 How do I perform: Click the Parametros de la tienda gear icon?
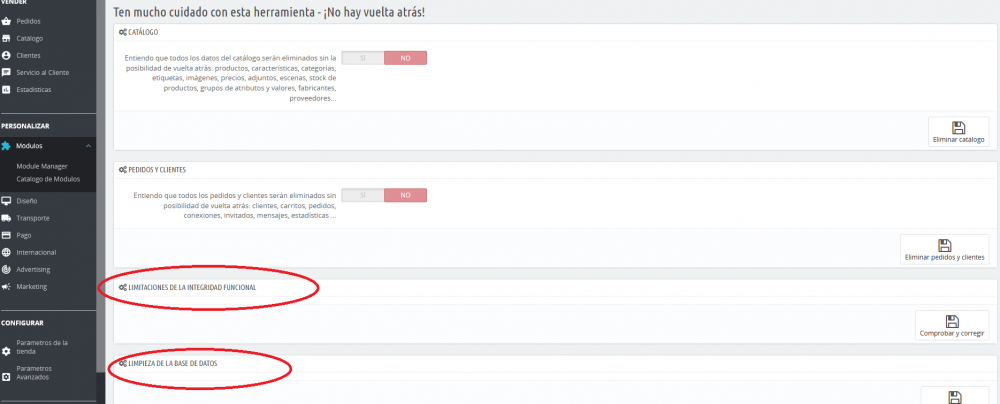6,351
